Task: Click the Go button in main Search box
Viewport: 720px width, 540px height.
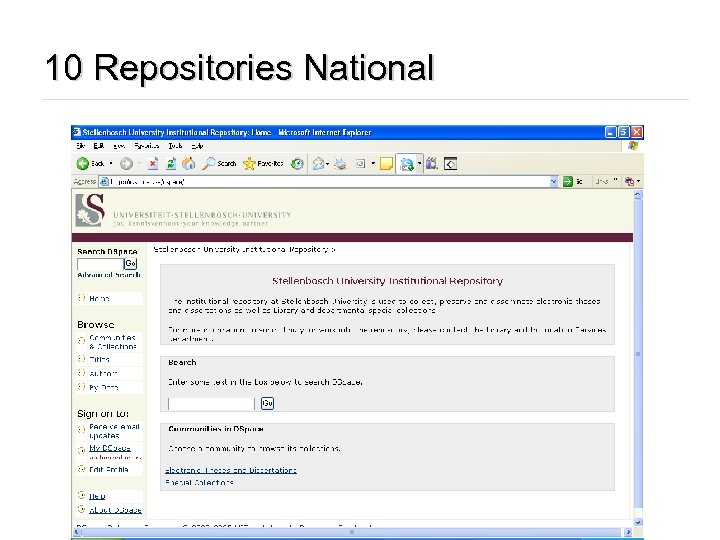Action: [267, 403]
